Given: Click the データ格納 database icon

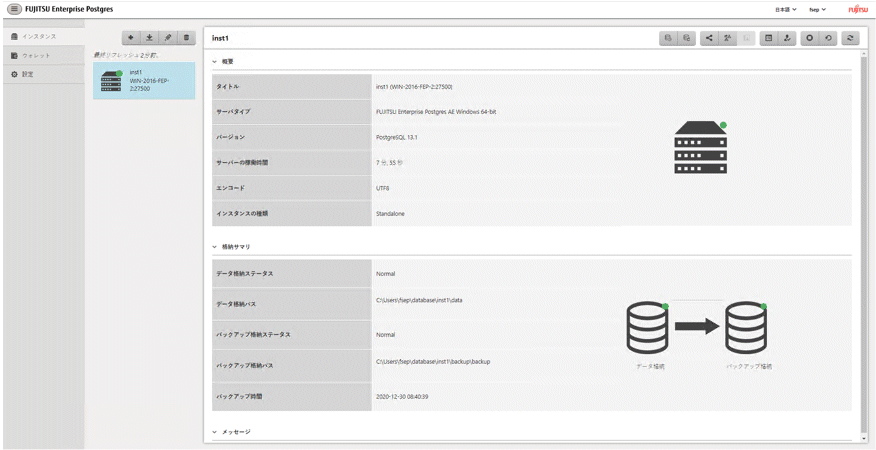Looking at the screenshot, I should pos(649,327).
